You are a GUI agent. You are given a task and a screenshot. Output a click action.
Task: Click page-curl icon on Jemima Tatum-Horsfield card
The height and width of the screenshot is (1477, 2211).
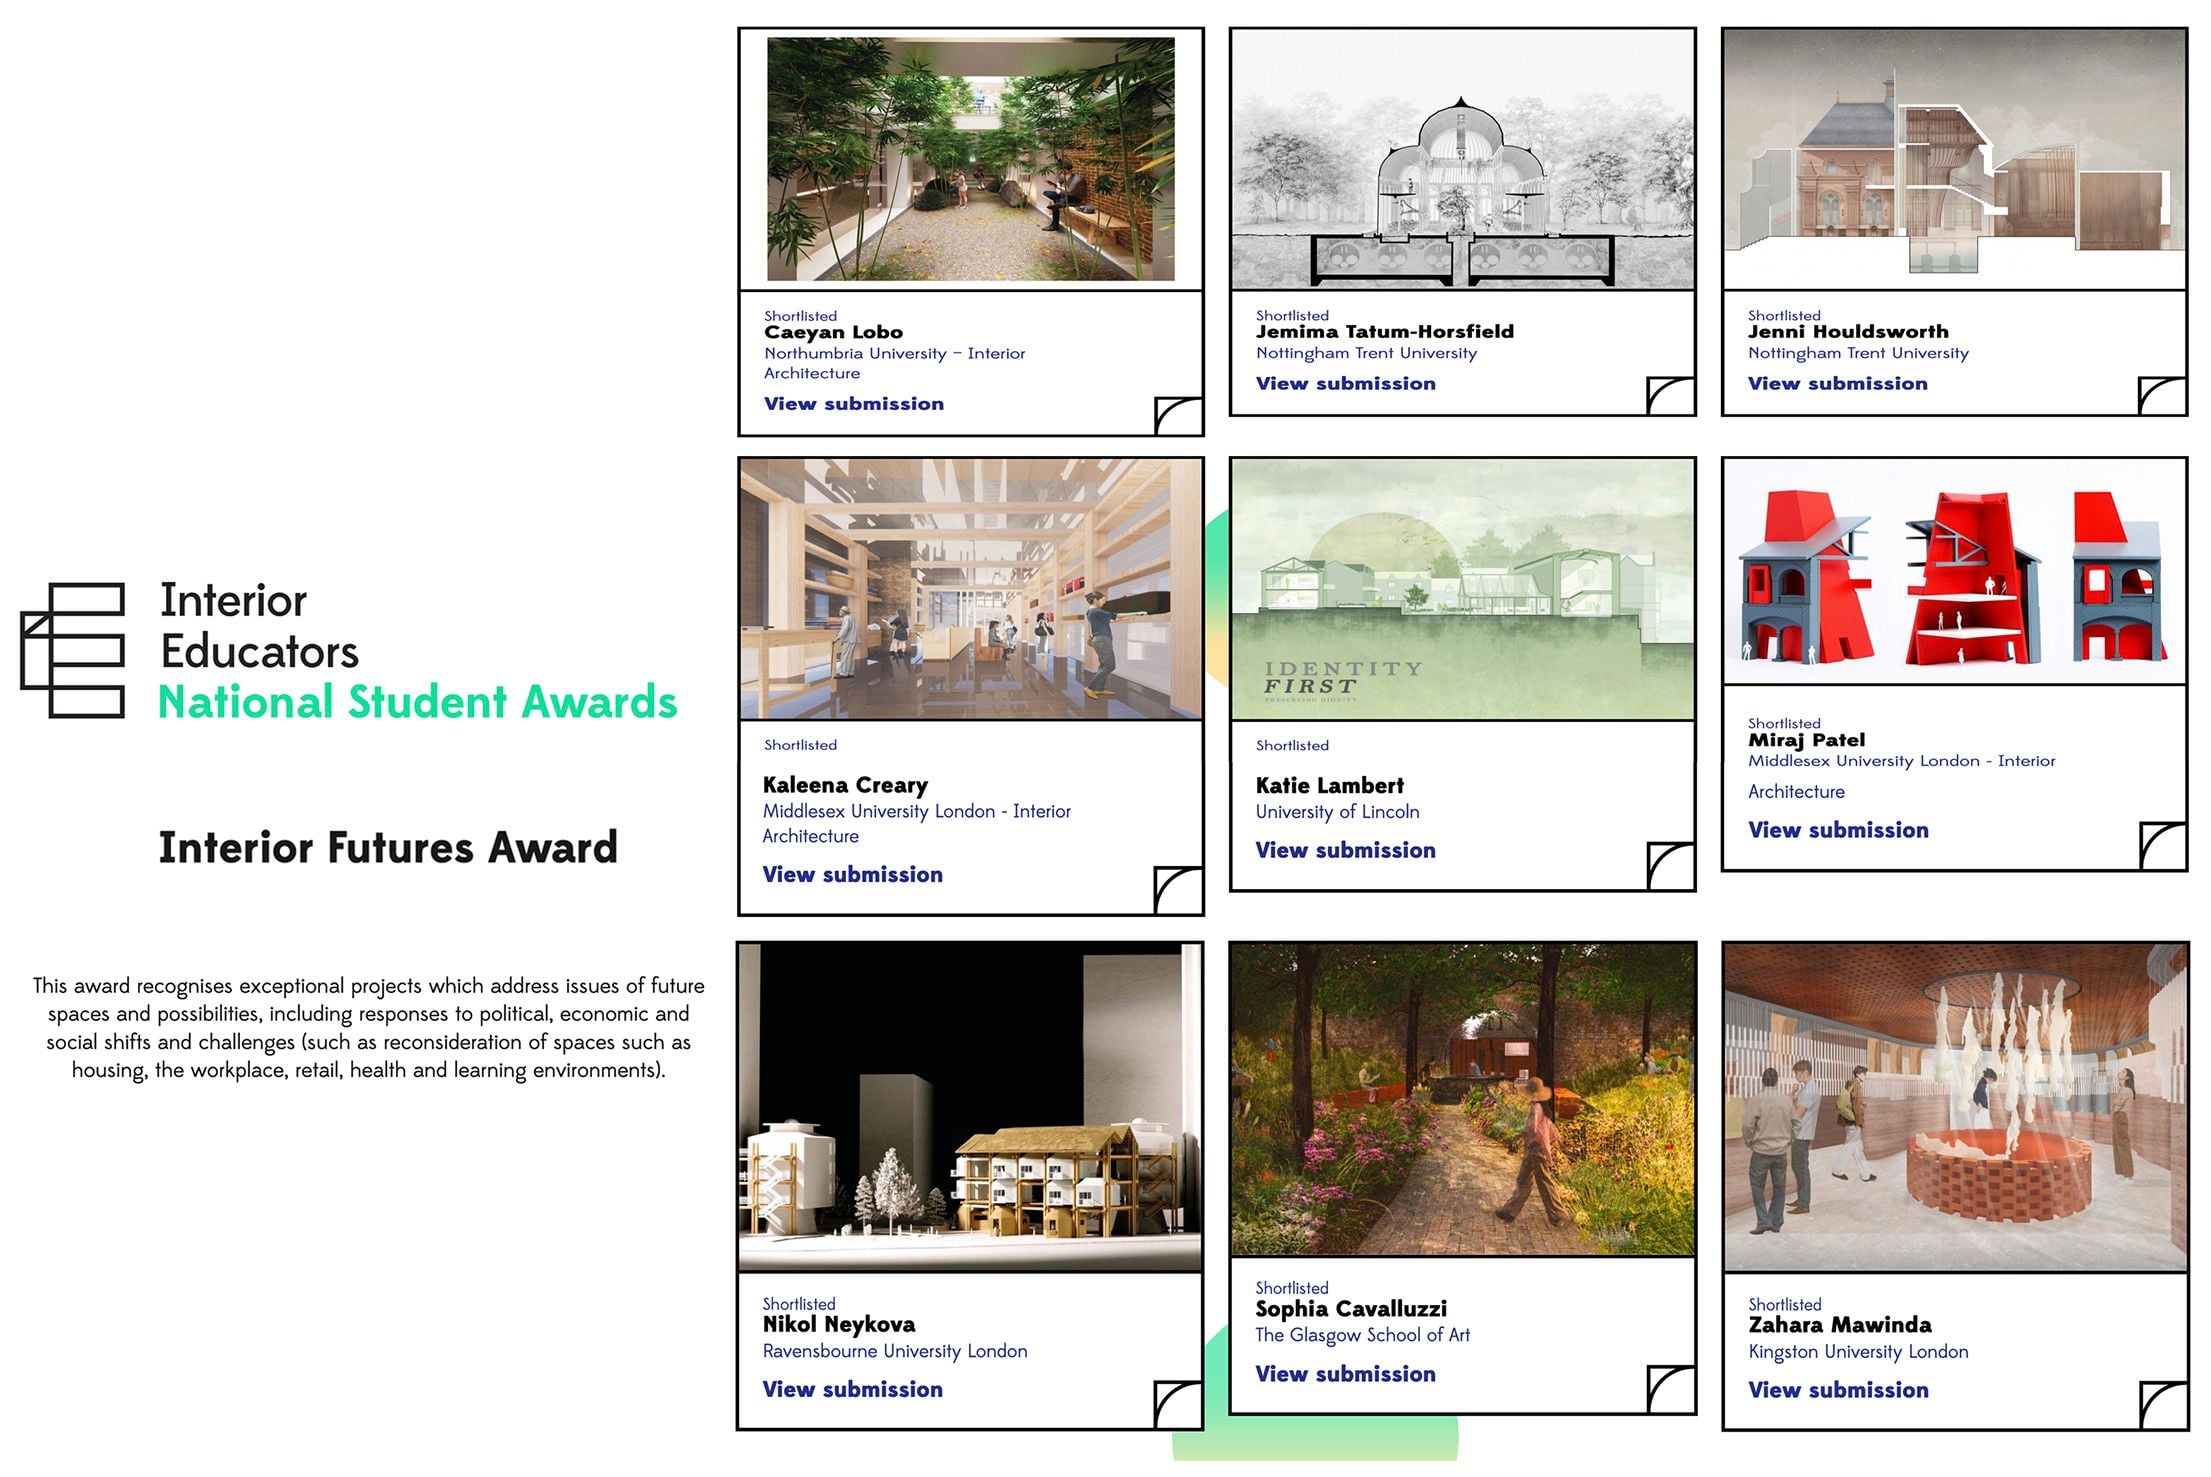[1669, 395]
